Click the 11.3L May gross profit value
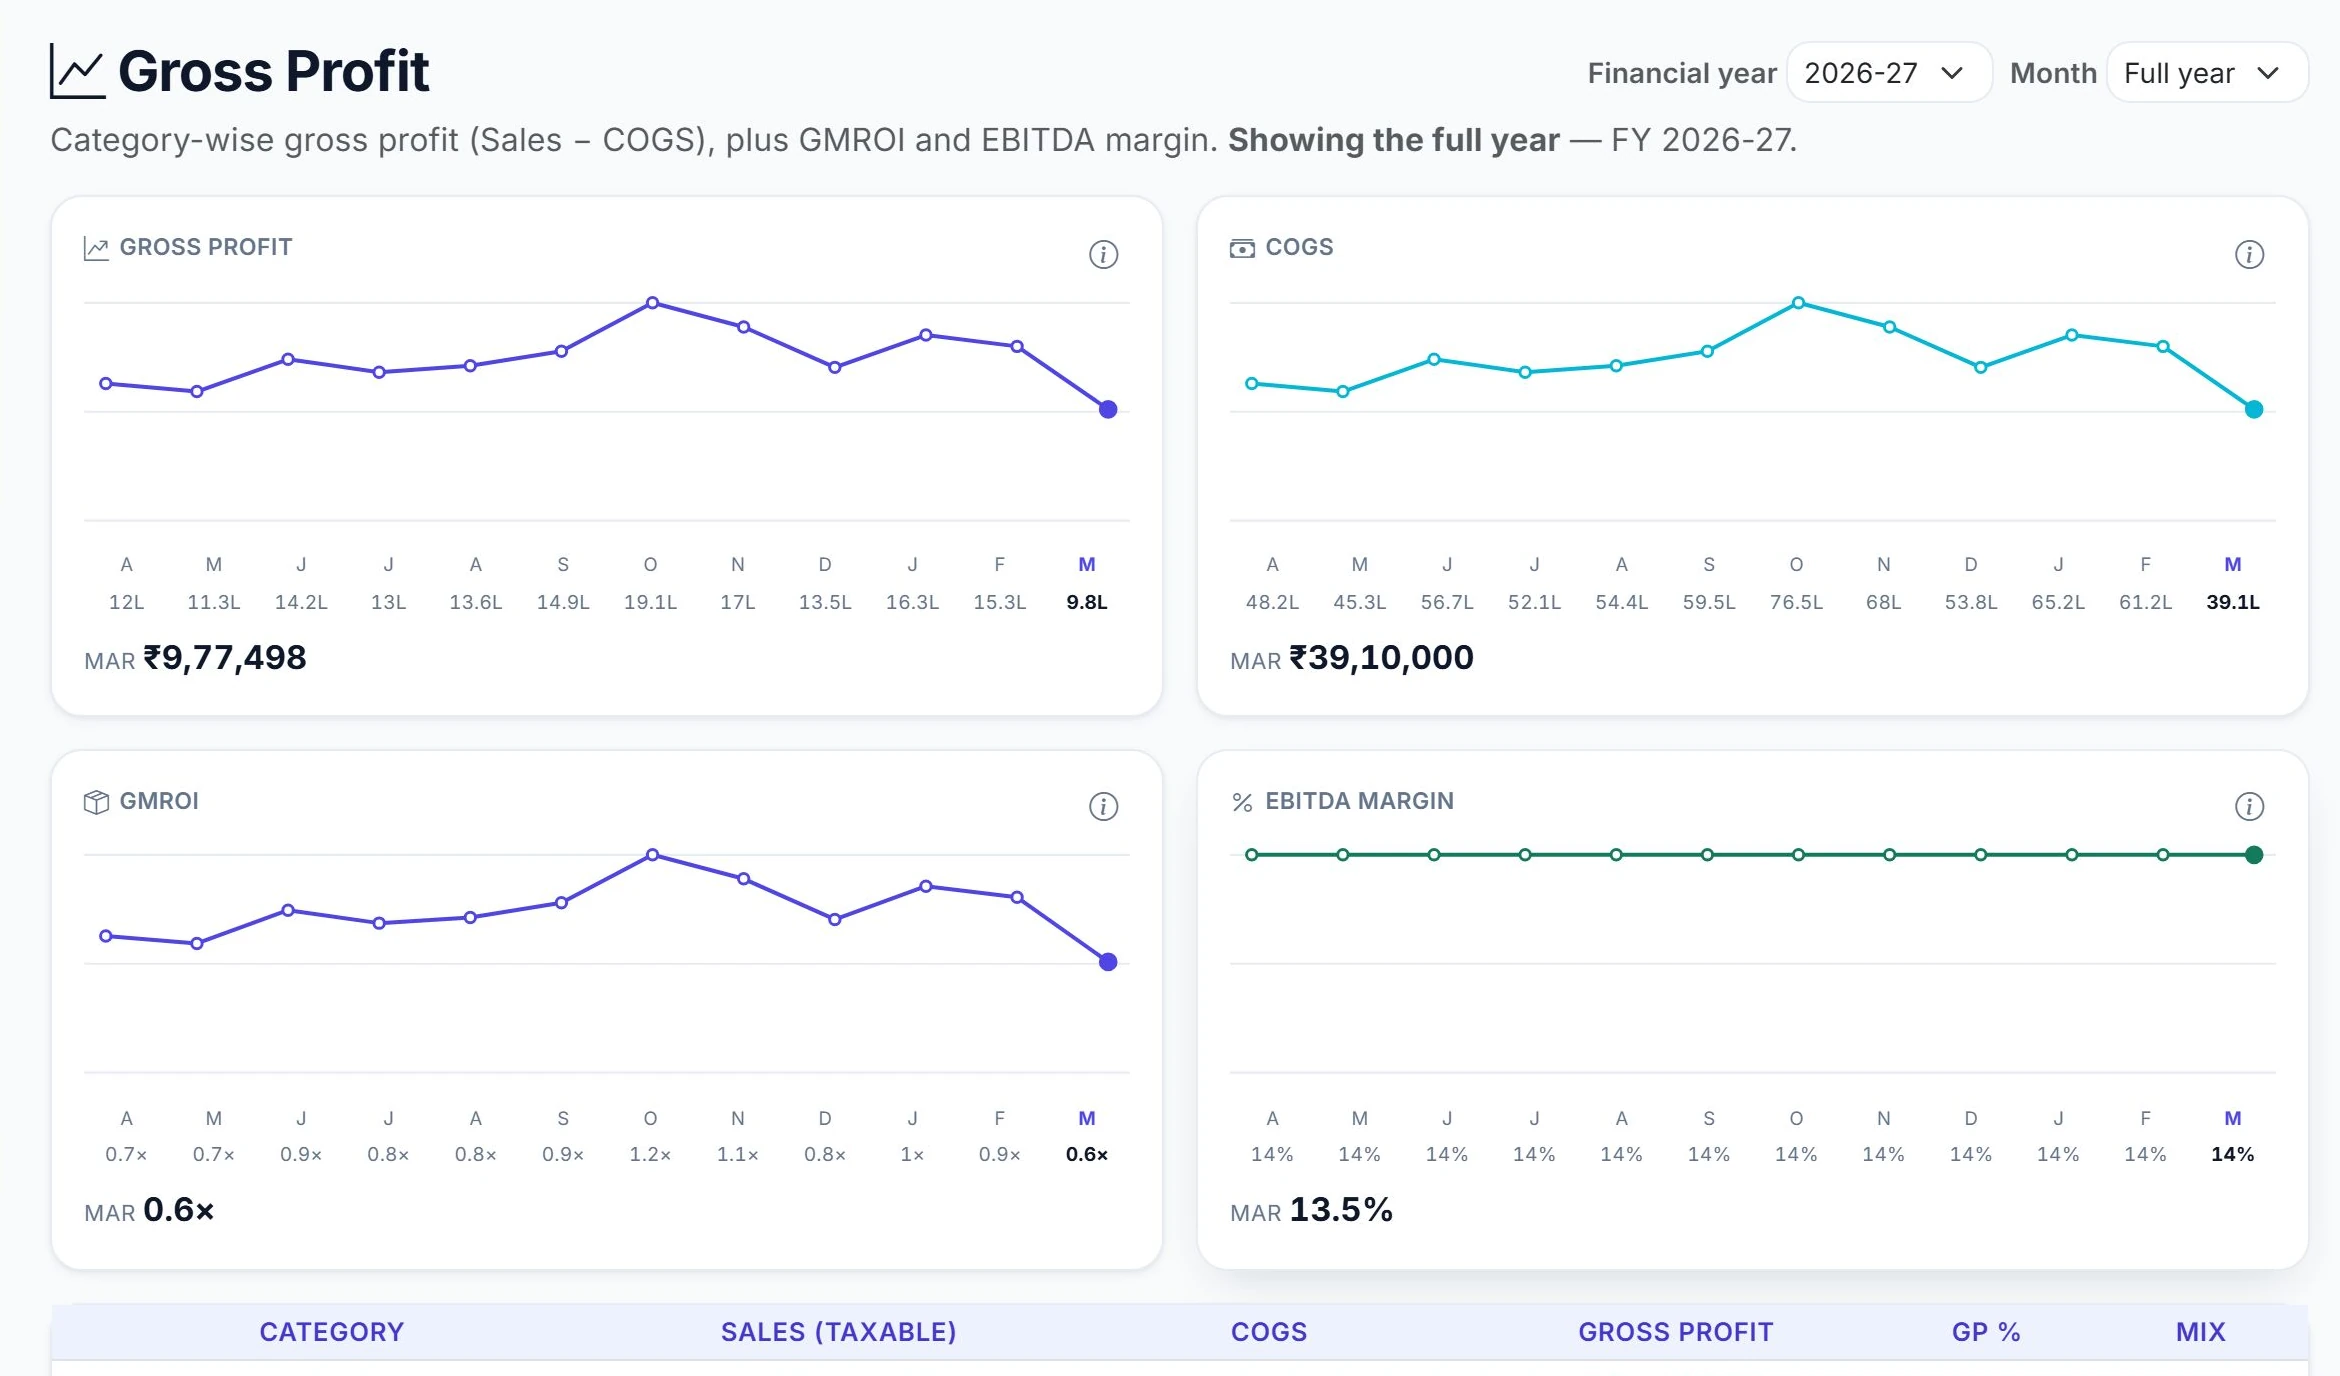 214,602
